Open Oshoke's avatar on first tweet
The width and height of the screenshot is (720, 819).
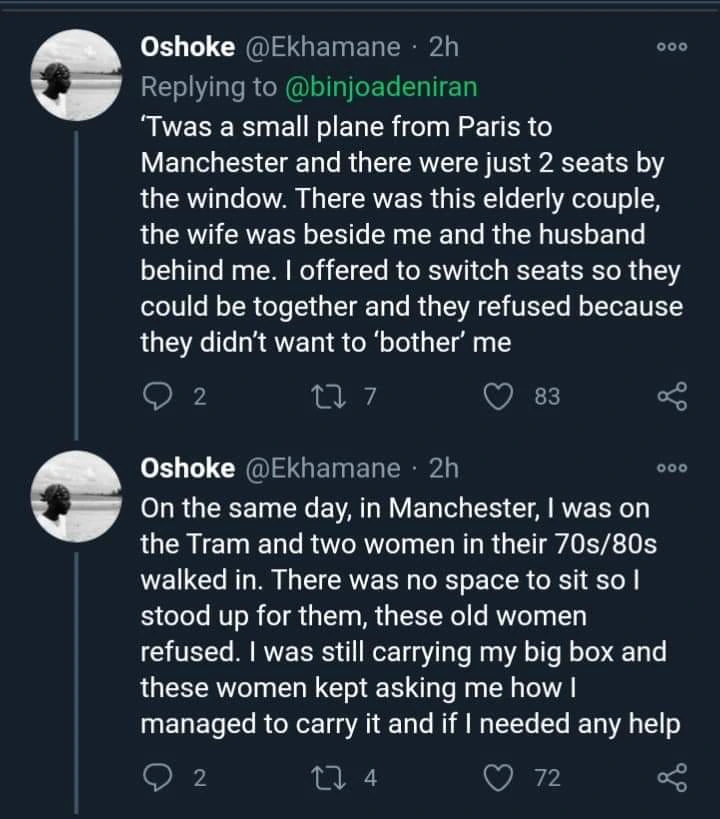(x=78, y=75)
